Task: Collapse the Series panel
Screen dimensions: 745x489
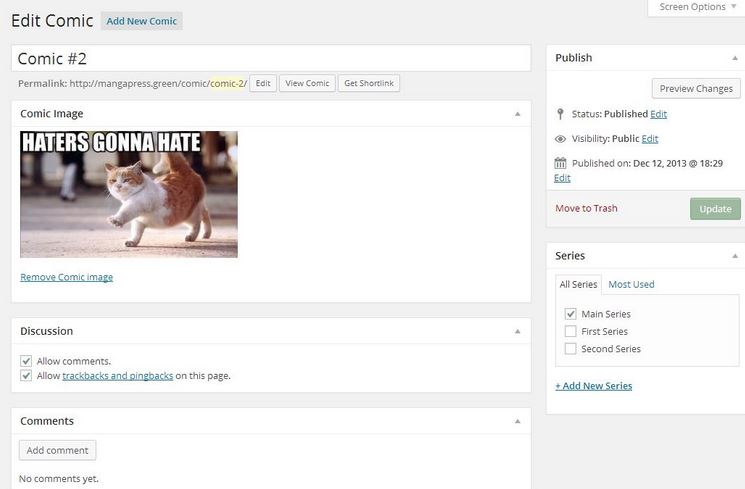Action: 735,256
